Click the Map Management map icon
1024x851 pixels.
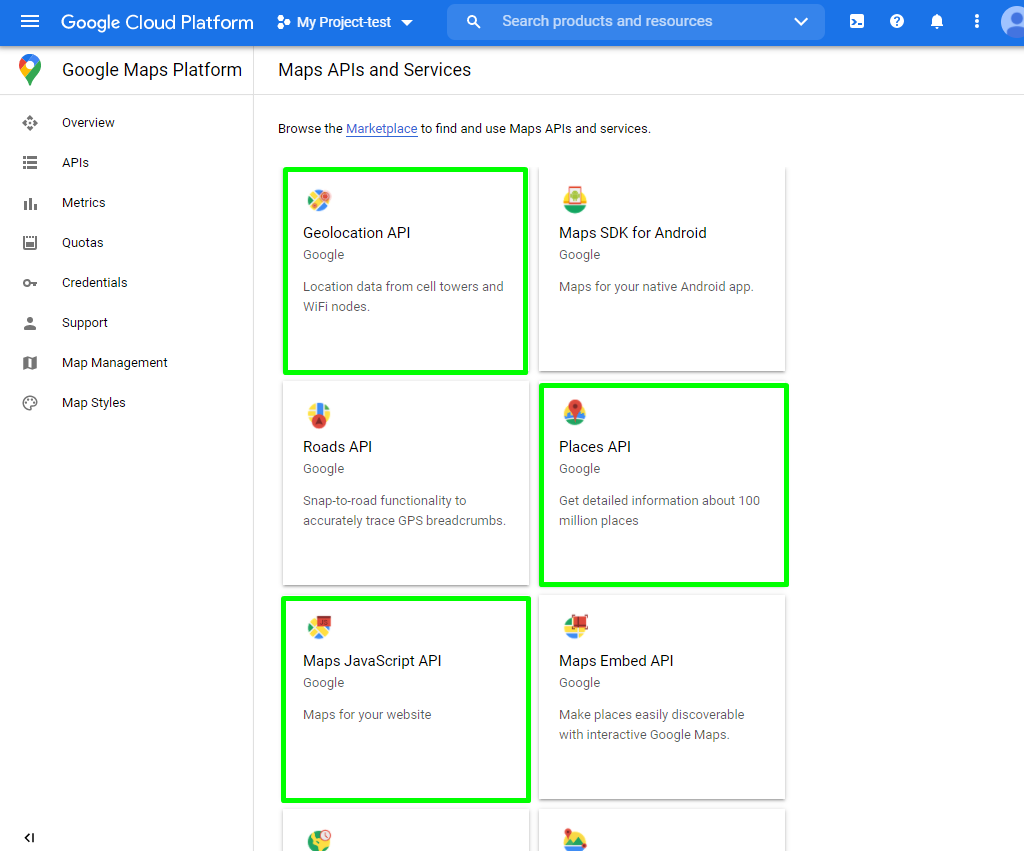tap(30, 363)
